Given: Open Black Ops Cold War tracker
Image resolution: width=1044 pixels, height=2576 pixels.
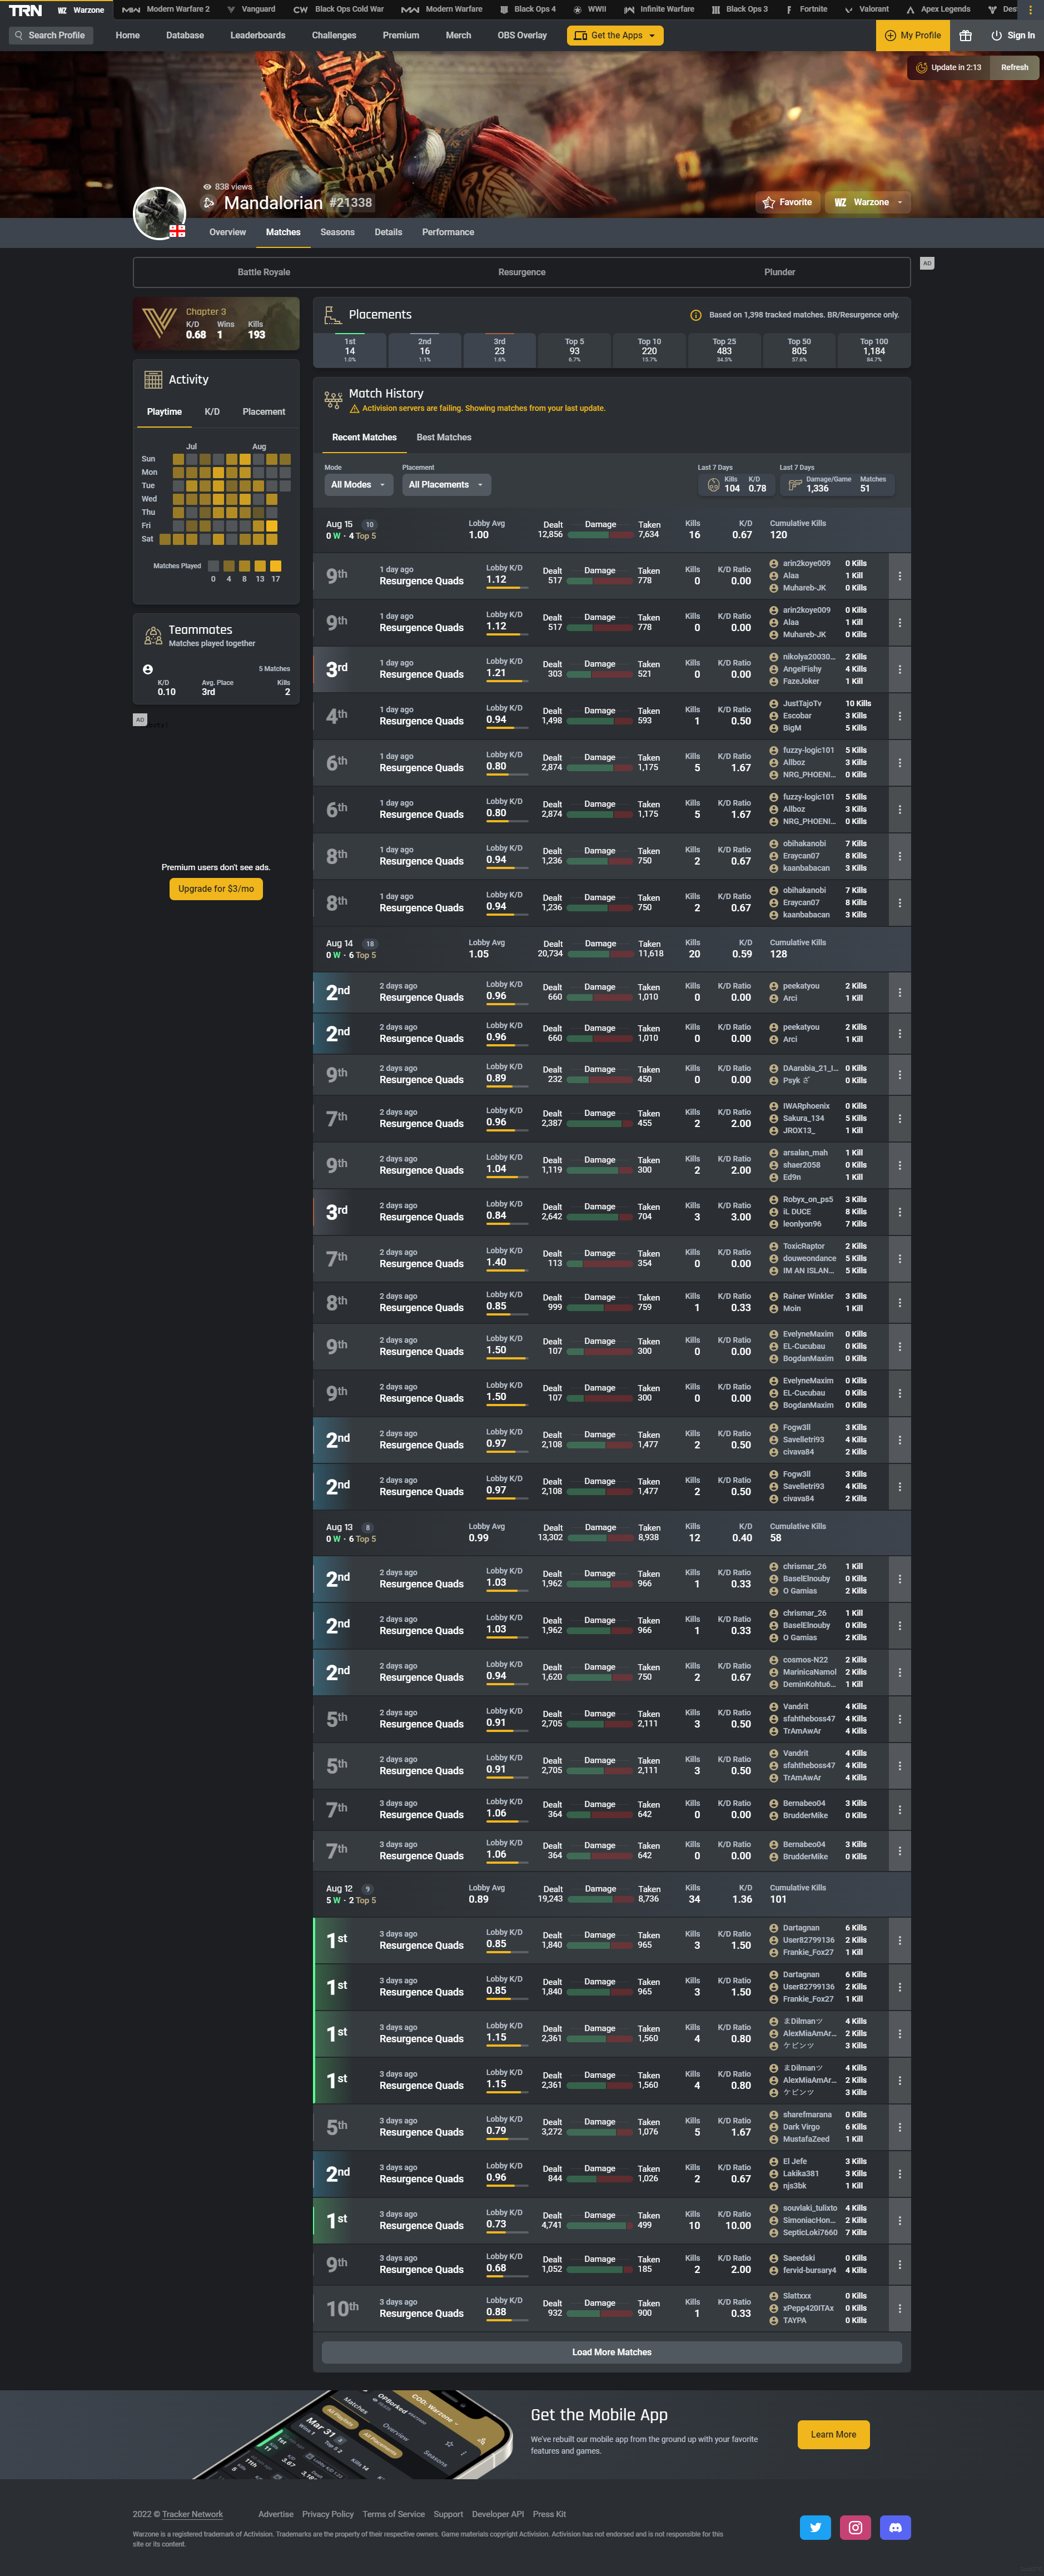Looking at the screenshot, I should [339, 9].
